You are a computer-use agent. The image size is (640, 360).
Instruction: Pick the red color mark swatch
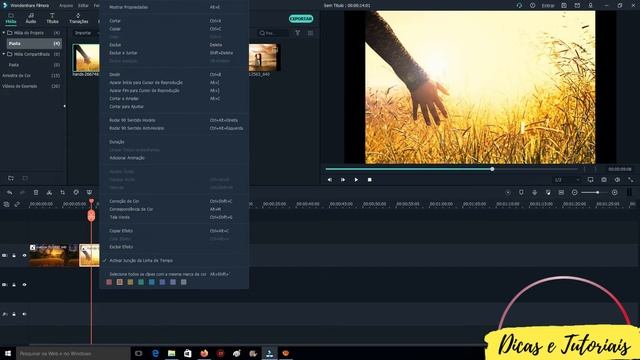click(x=109, y=282)
